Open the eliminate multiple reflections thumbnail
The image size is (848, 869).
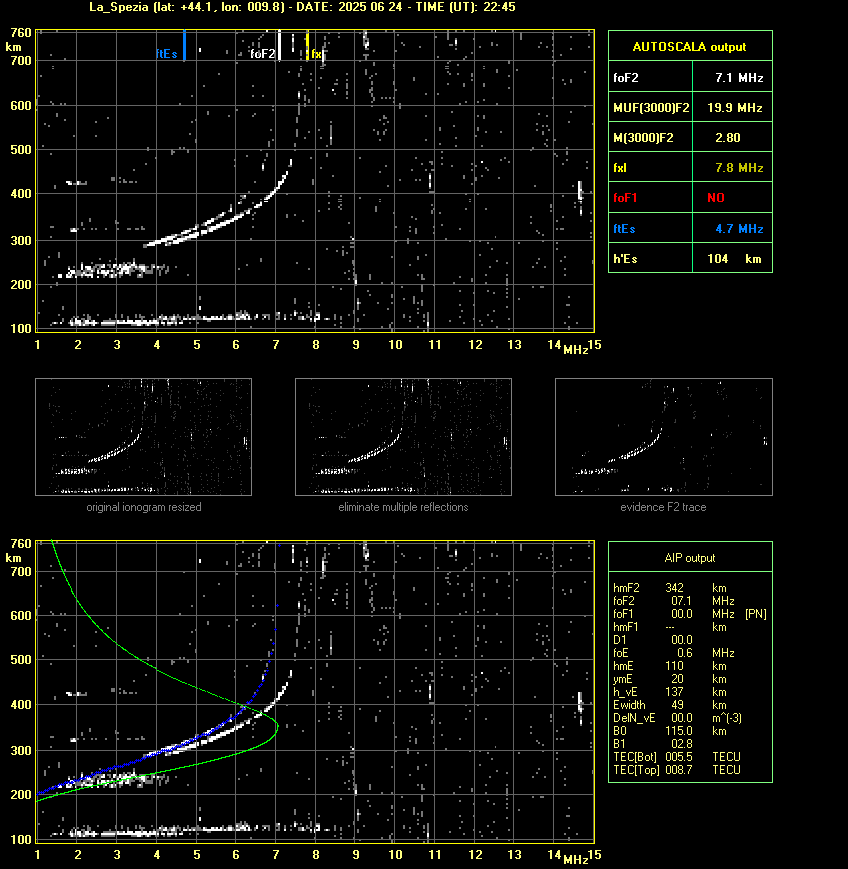coord(403,437)
